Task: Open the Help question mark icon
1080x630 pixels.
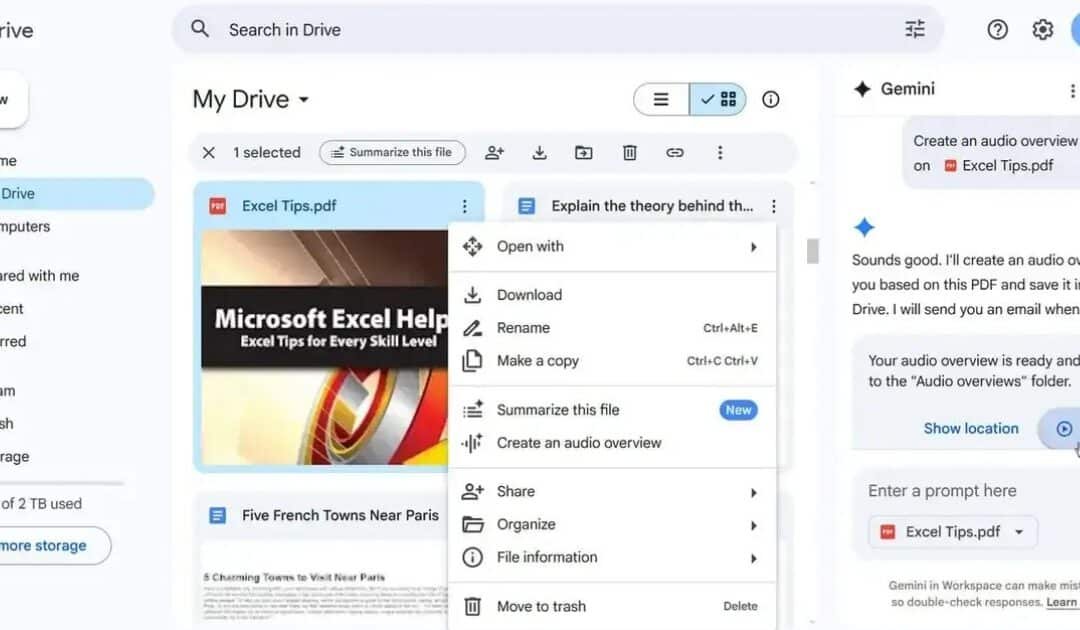Action: click(997, 30)
